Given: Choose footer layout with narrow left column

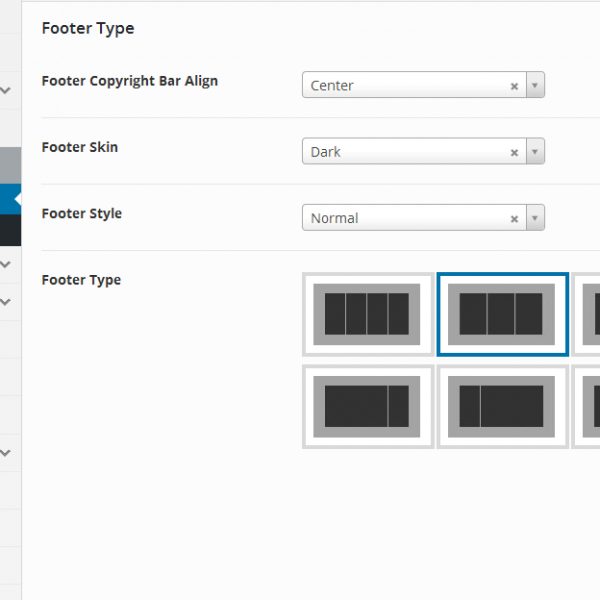Looking at the screenshot, I should tap(502, 406).
